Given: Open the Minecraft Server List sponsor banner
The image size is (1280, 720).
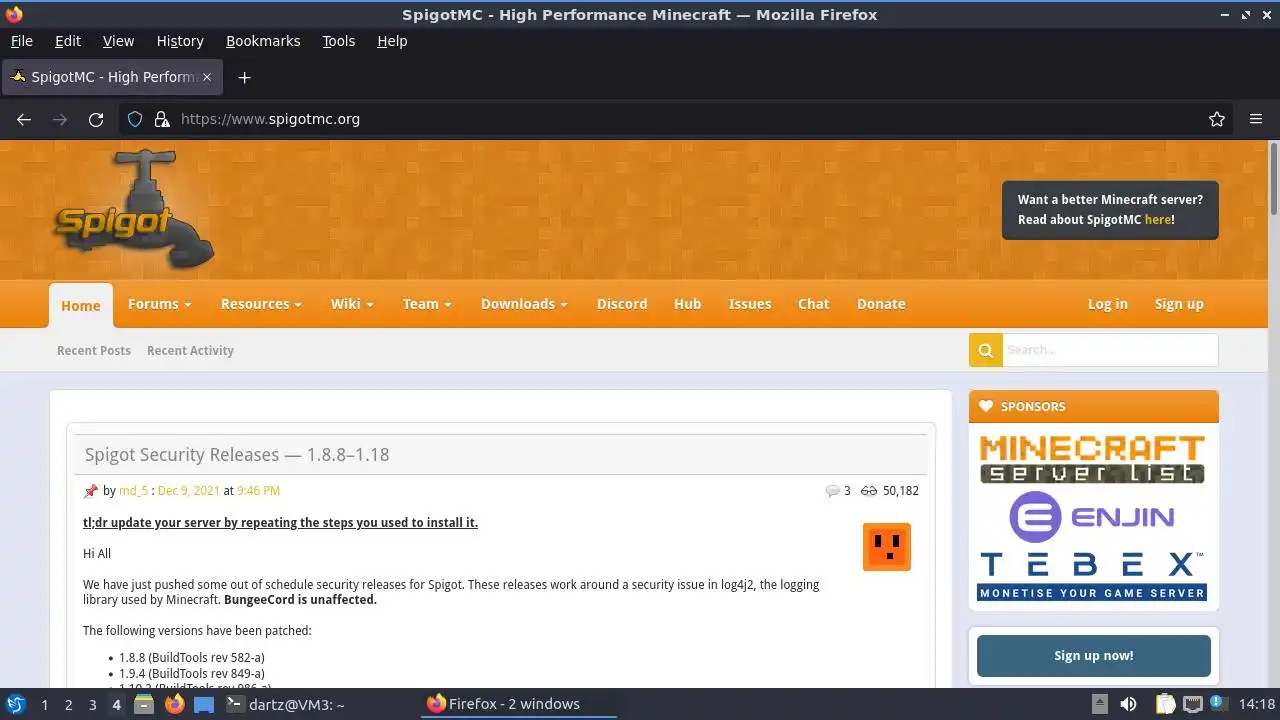Looking at the screenshot, I should point(1092,459).
